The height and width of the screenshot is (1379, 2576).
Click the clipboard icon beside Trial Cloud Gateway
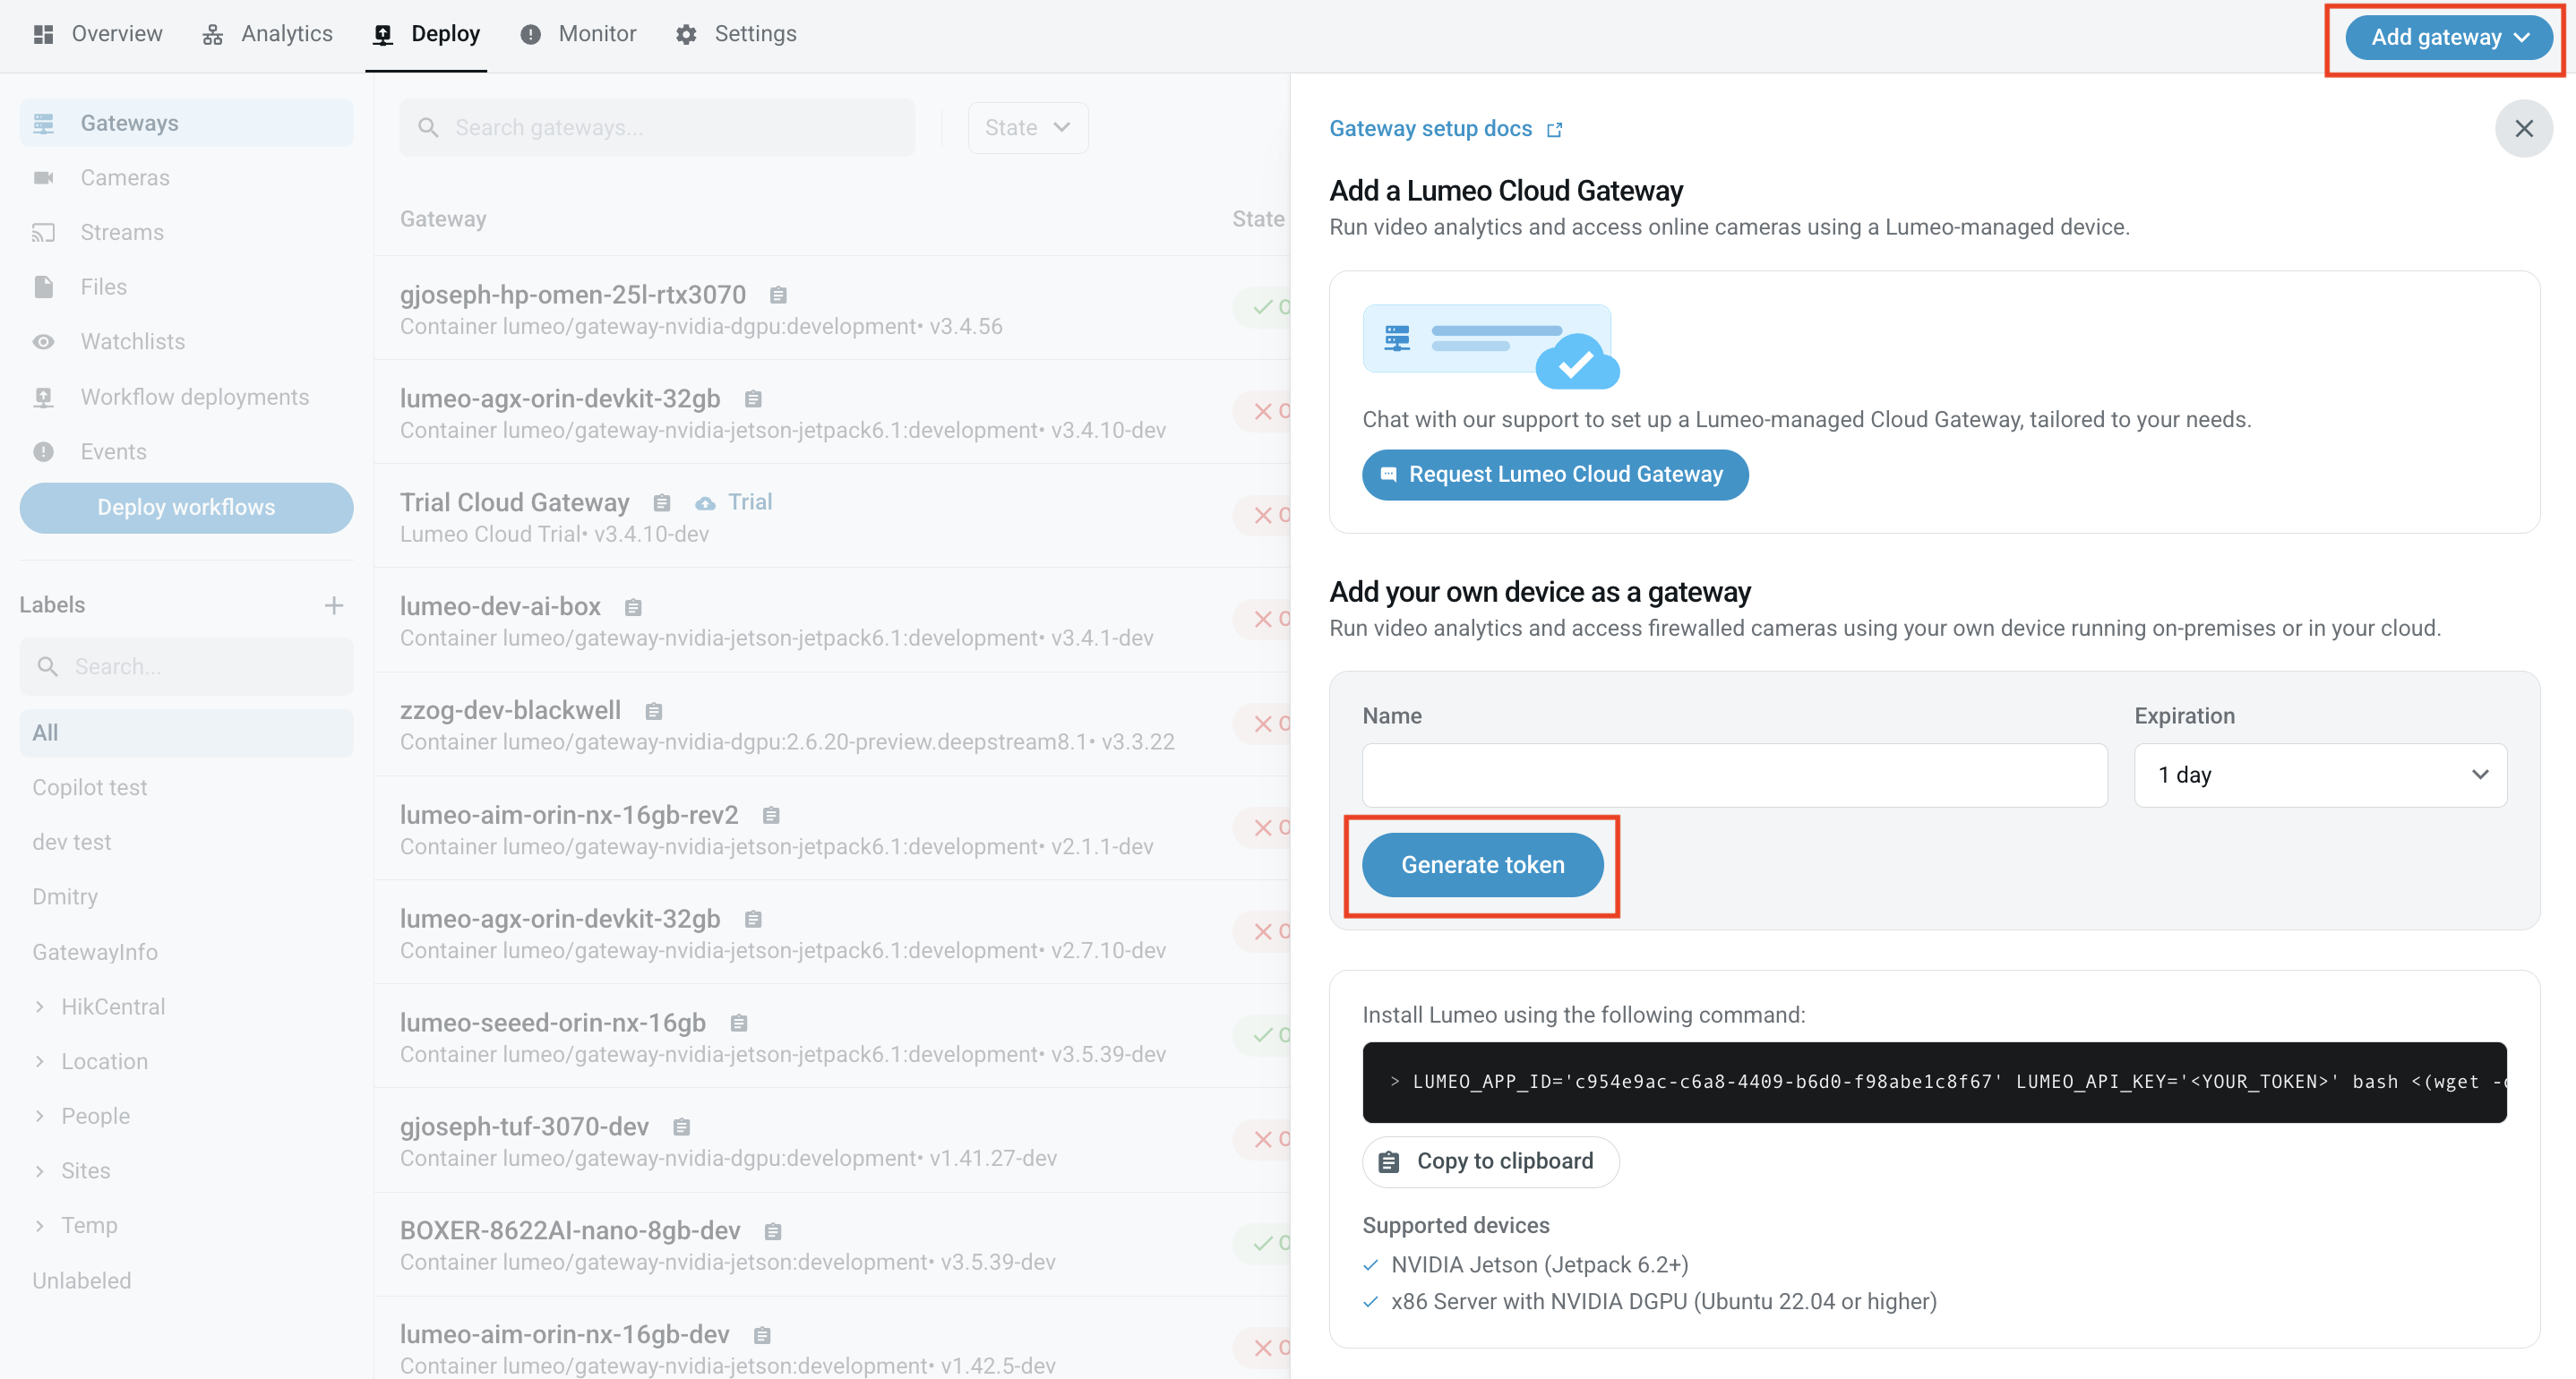[662, 503]
